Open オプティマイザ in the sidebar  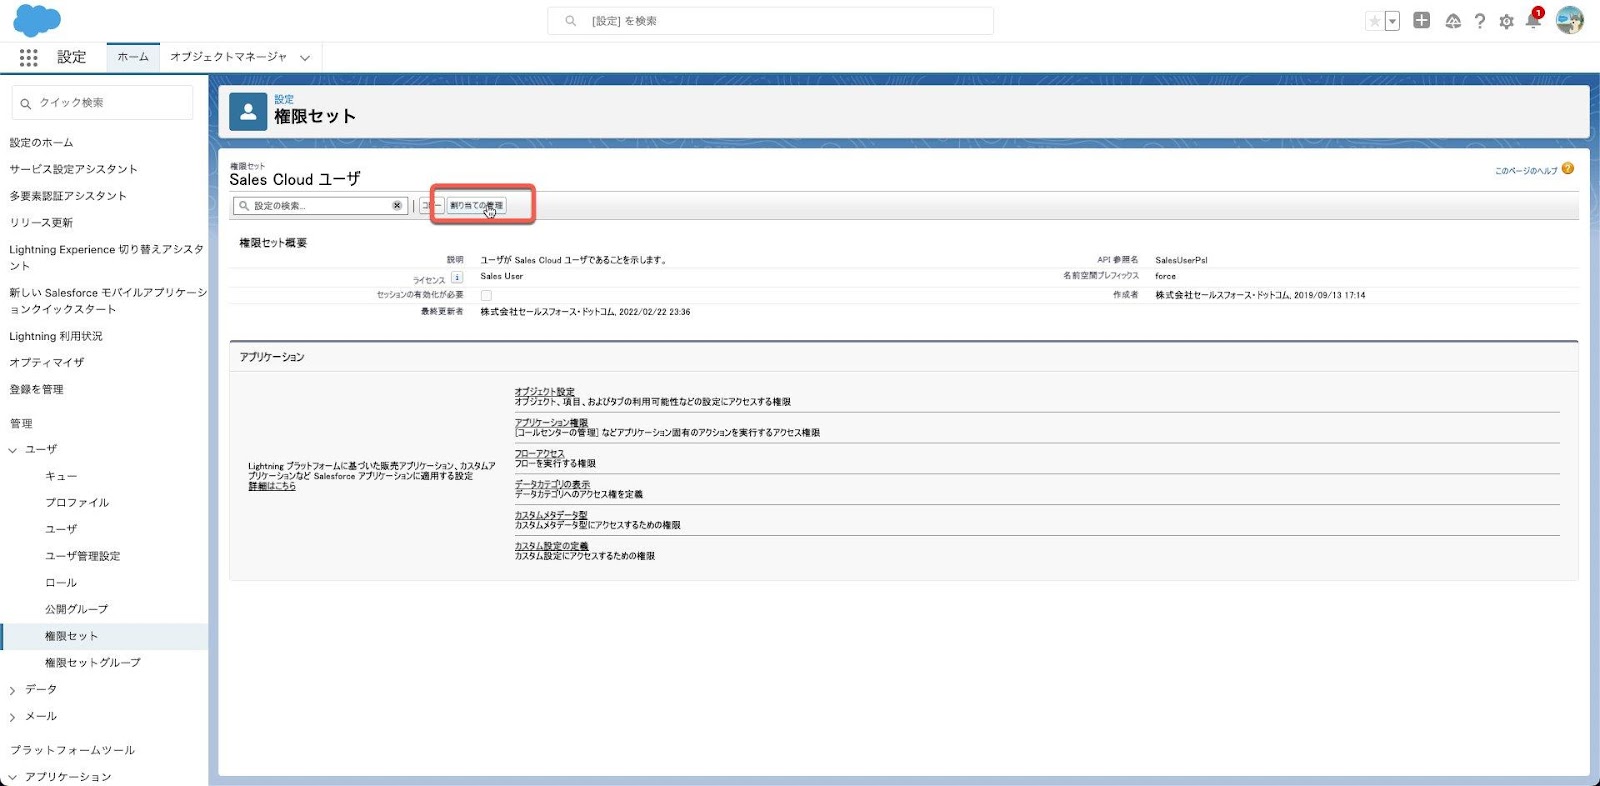coord(47,362)
